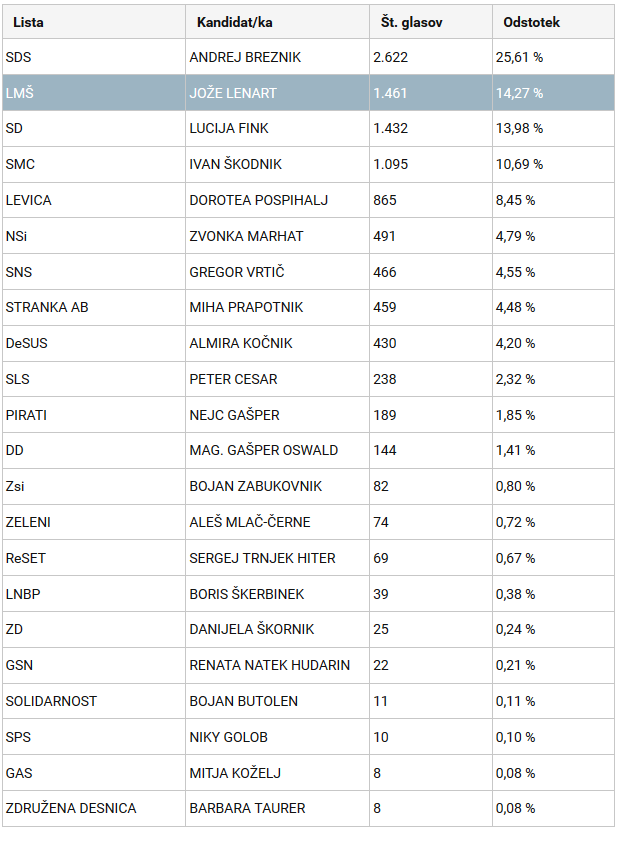
Task: Click the NSi list cell
Action: click(94, 236)
